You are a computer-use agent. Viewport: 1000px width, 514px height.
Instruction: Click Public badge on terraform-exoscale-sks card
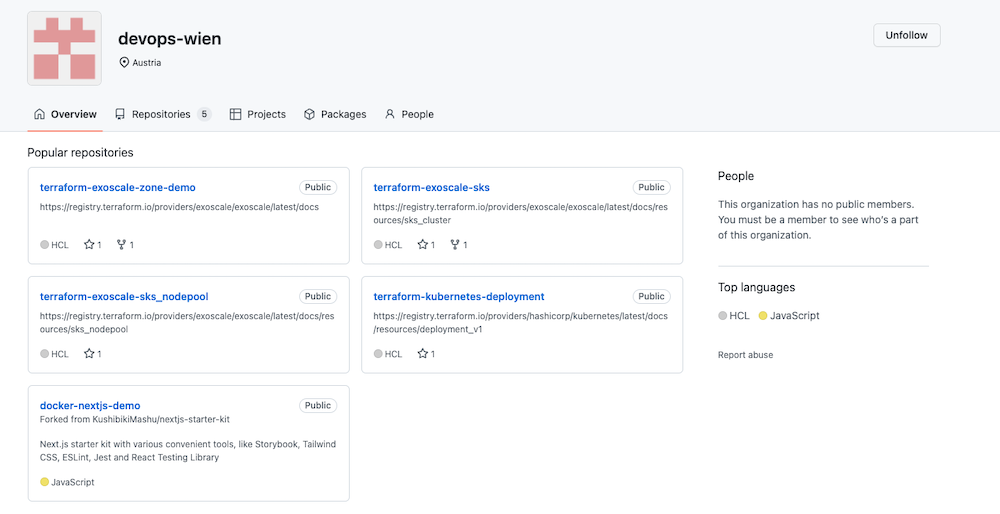pos(651,187)
